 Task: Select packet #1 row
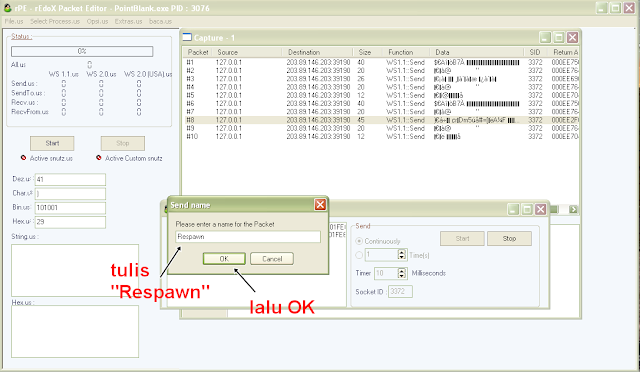(x=381, y=62)
